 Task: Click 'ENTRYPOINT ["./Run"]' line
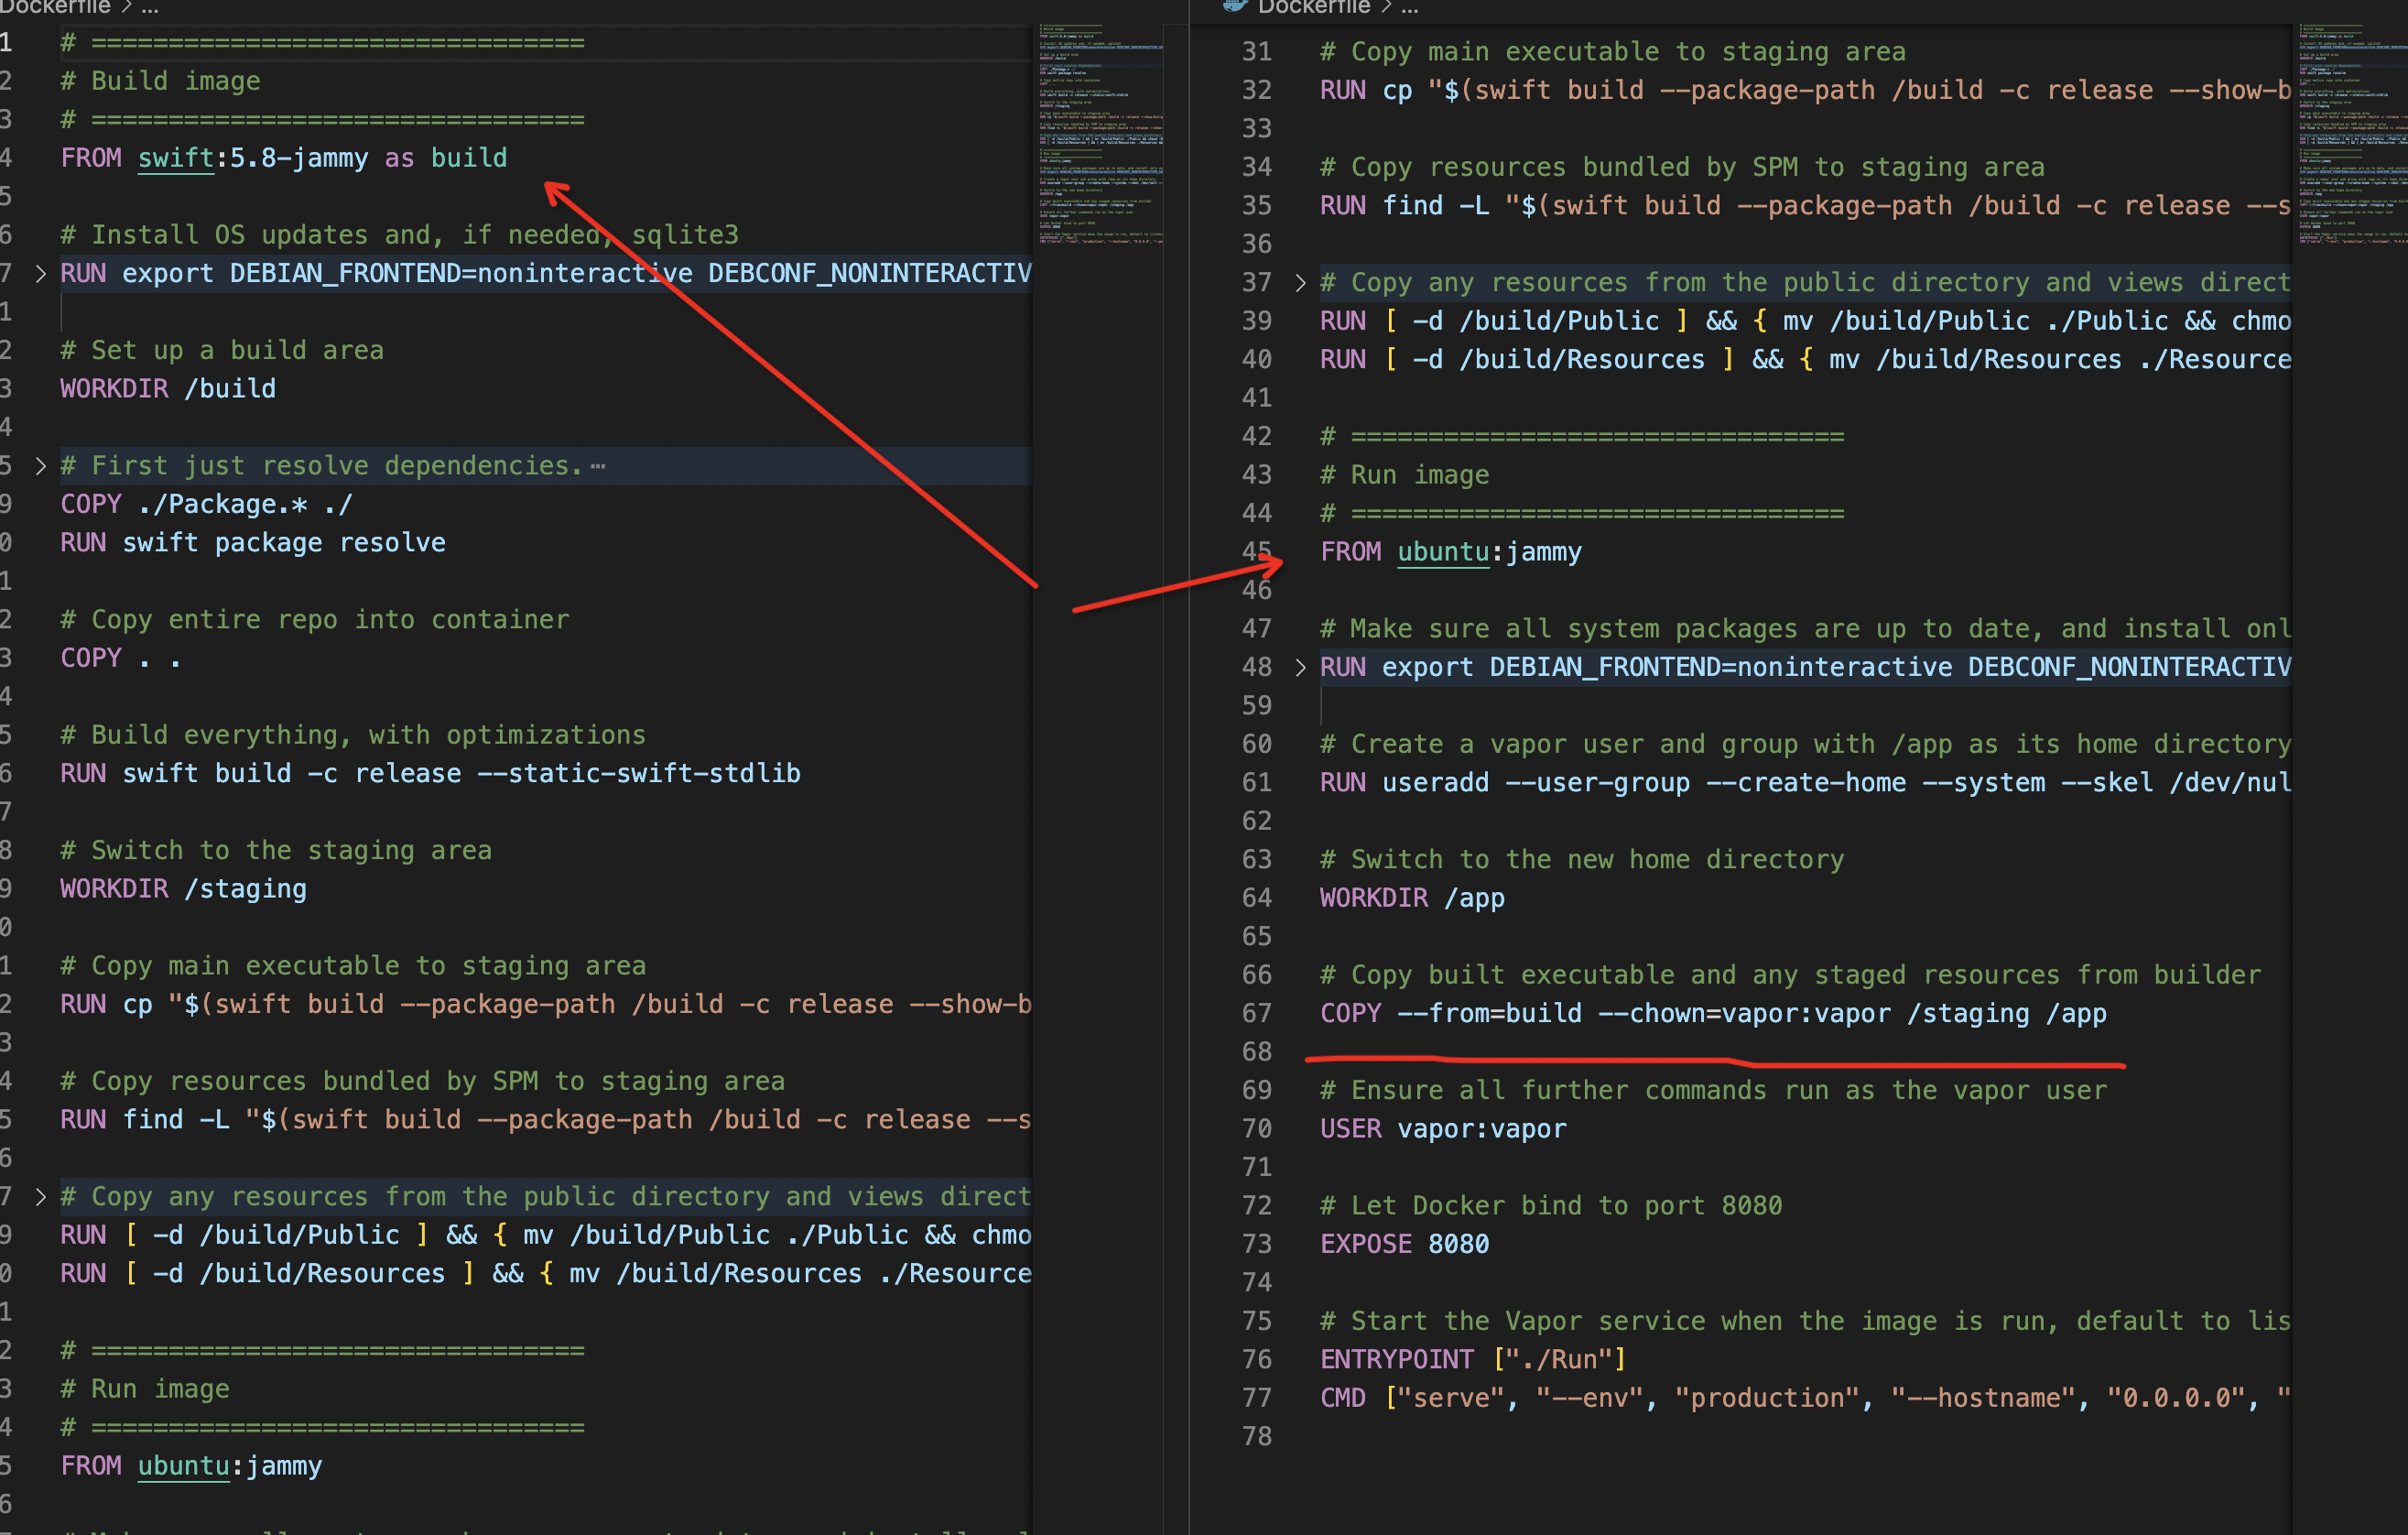point(1473,1360)
